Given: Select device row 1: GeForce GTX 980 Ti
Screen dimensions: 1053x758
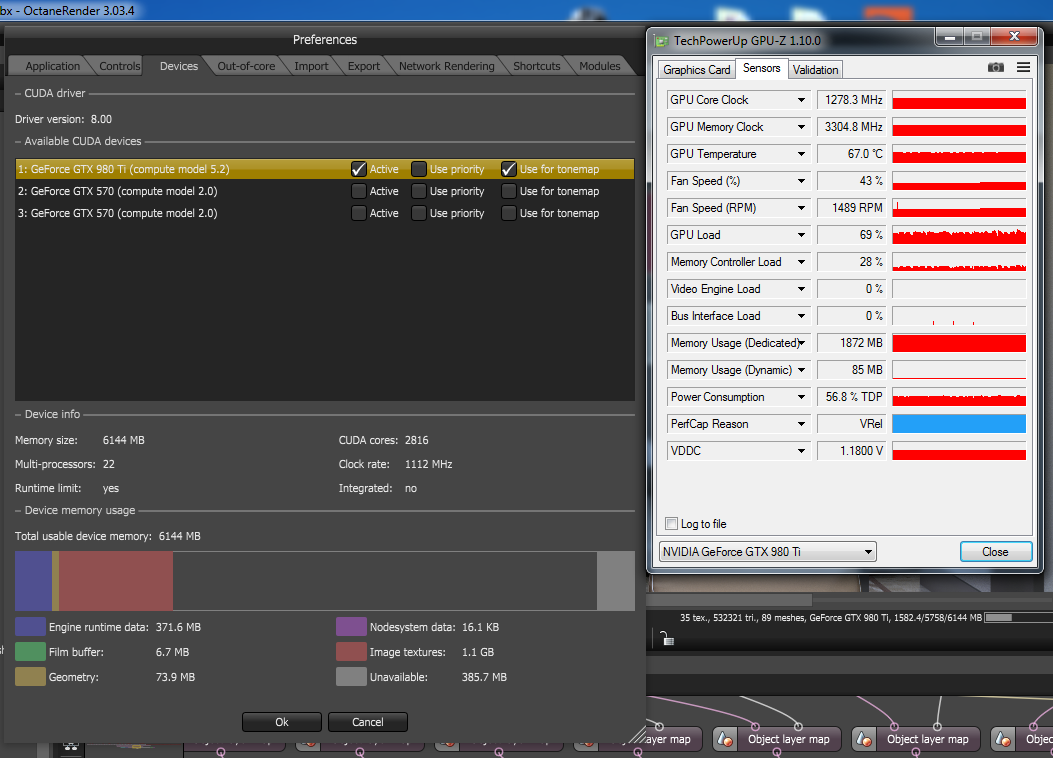Looking at the screenshot, I should 324,169.
